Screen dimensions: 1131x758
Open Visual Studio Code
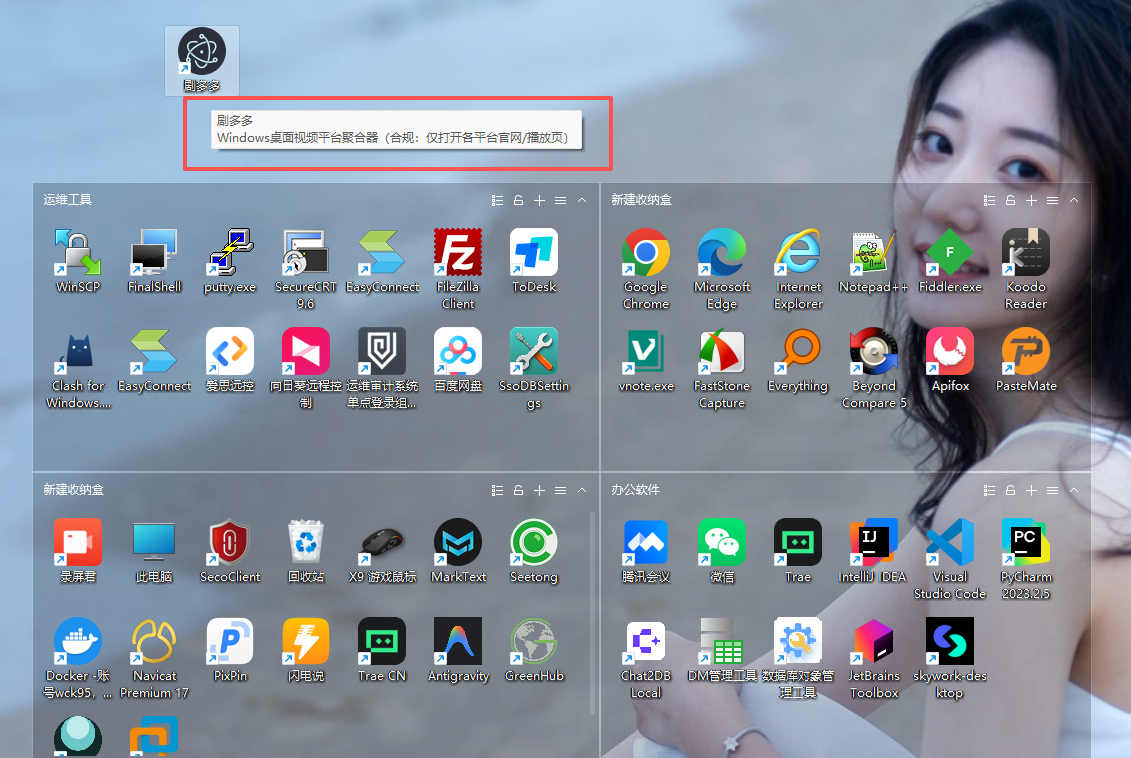point(950,560)
